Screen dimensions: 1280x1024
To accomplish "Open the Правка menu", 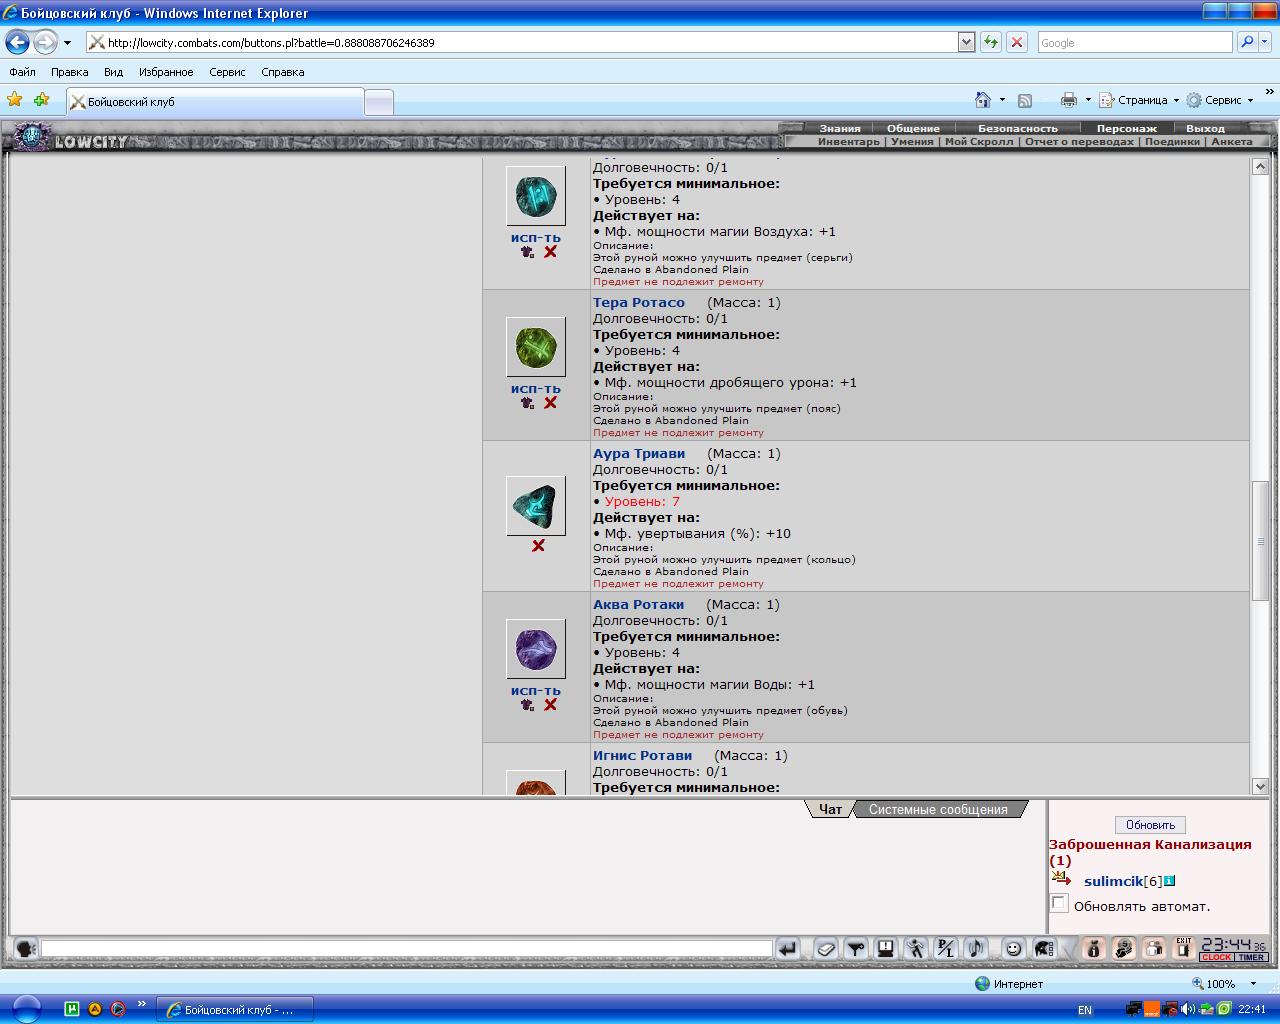I will (69, 72).
